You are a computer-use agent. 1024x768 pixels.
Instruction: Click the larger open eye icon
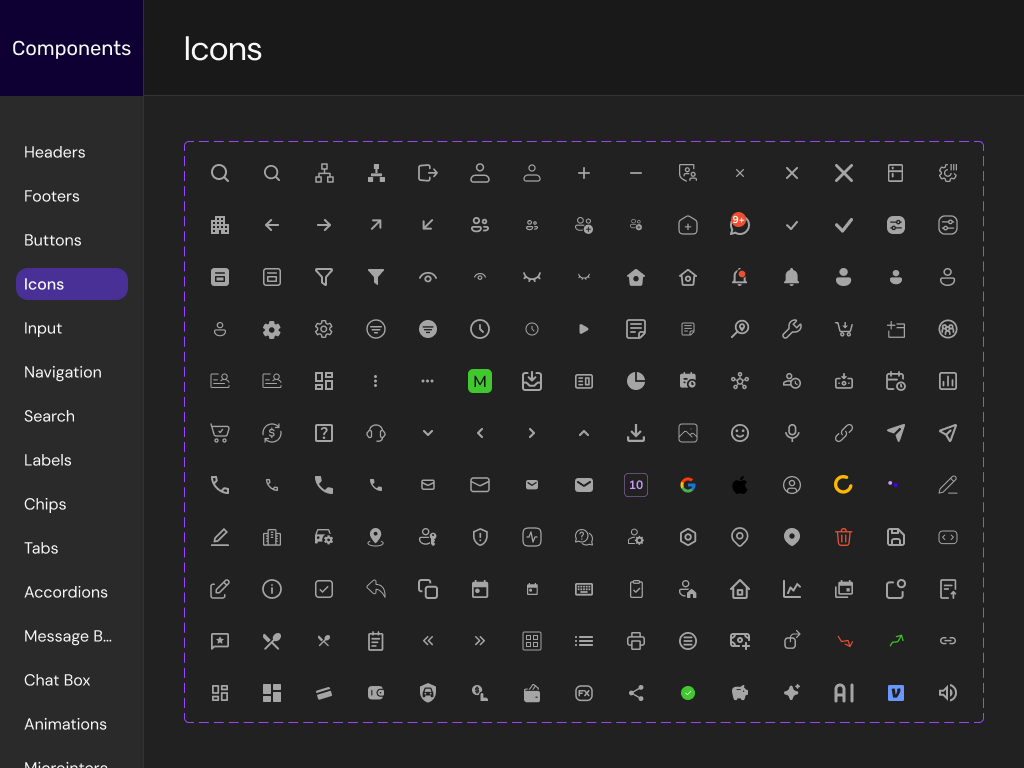(x=428, y=277)
